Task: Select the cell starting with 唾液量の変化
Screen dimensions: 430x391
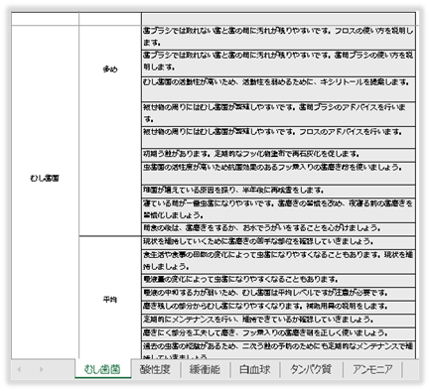Action: point(278,281)
